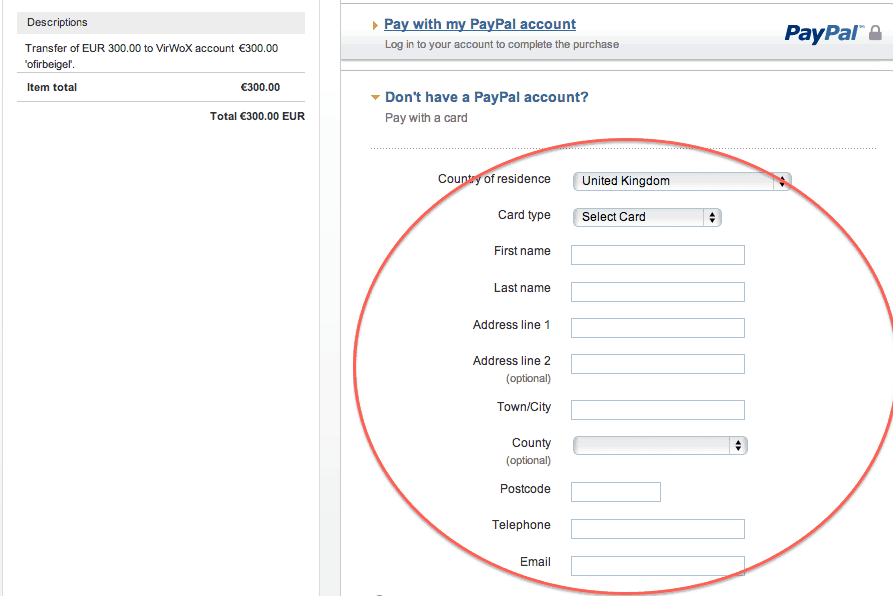The image size is (893, 596).
Task: Focus the Last name field
Action: [x=658, y=292]
